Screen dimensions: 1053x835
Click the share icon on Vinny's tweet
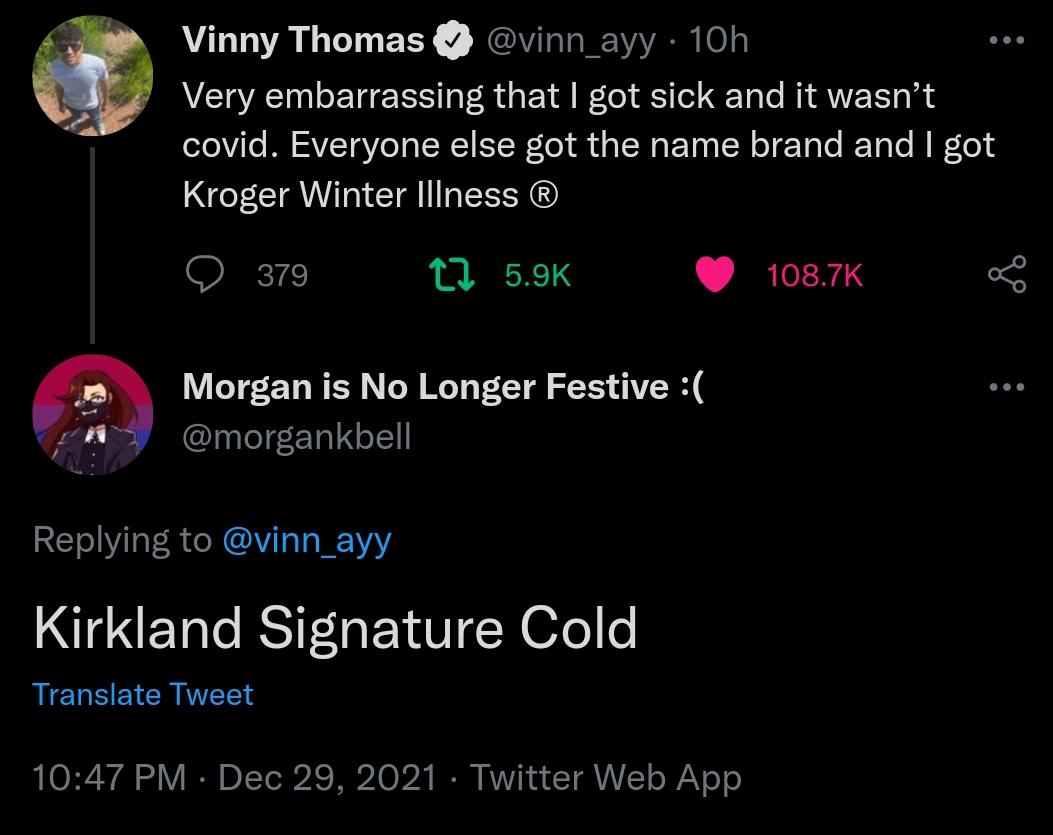click(1006, 274)
